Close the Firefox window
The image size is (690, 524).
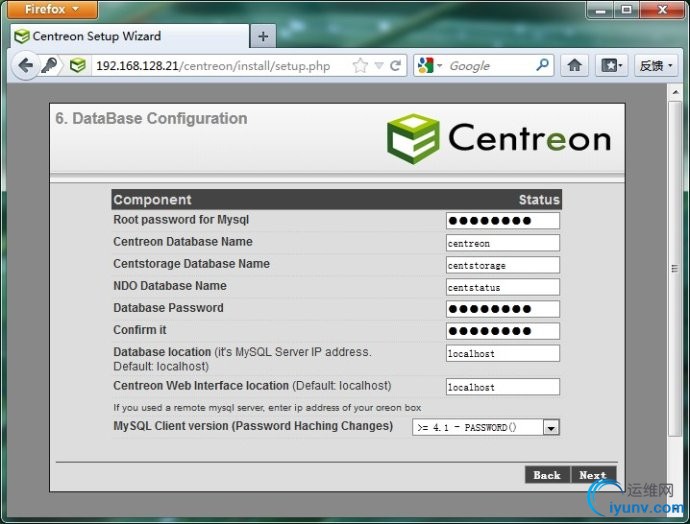click(x=662, y=10)
